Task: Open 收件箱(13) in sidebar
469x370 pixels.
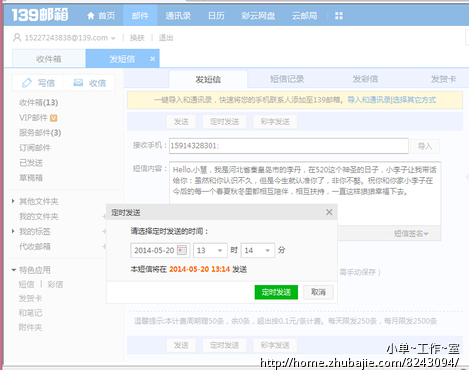Action: (39, 102)
